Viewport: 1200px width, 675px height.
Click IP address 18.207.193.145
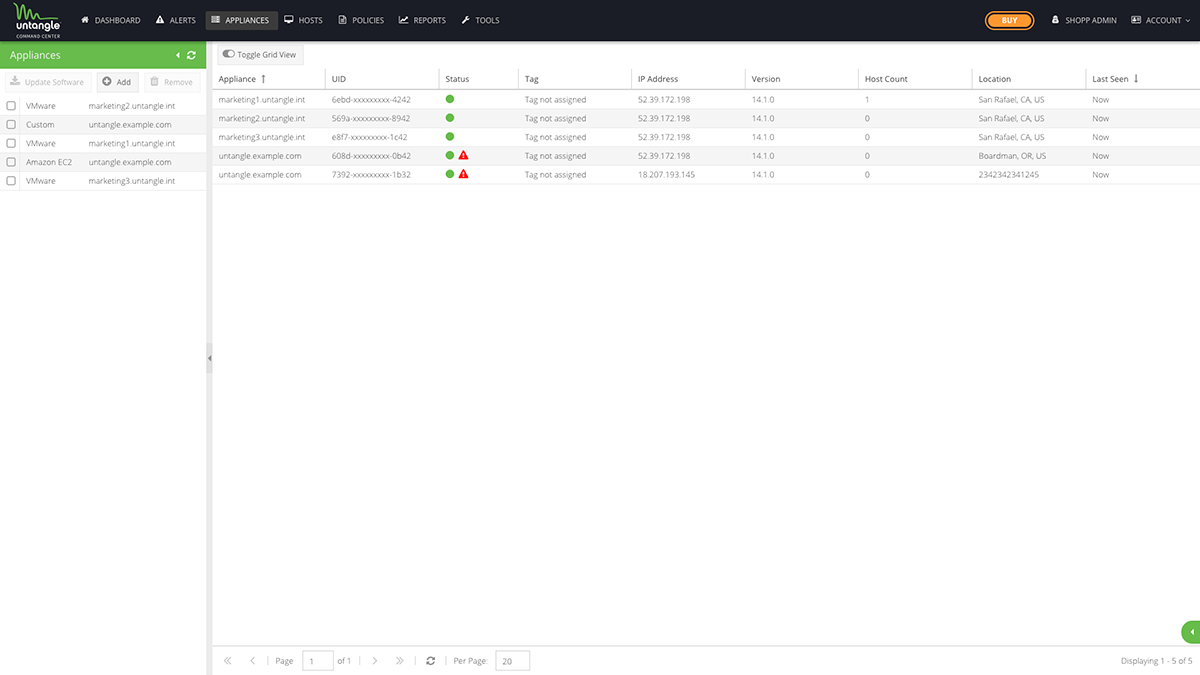[666, 175]
